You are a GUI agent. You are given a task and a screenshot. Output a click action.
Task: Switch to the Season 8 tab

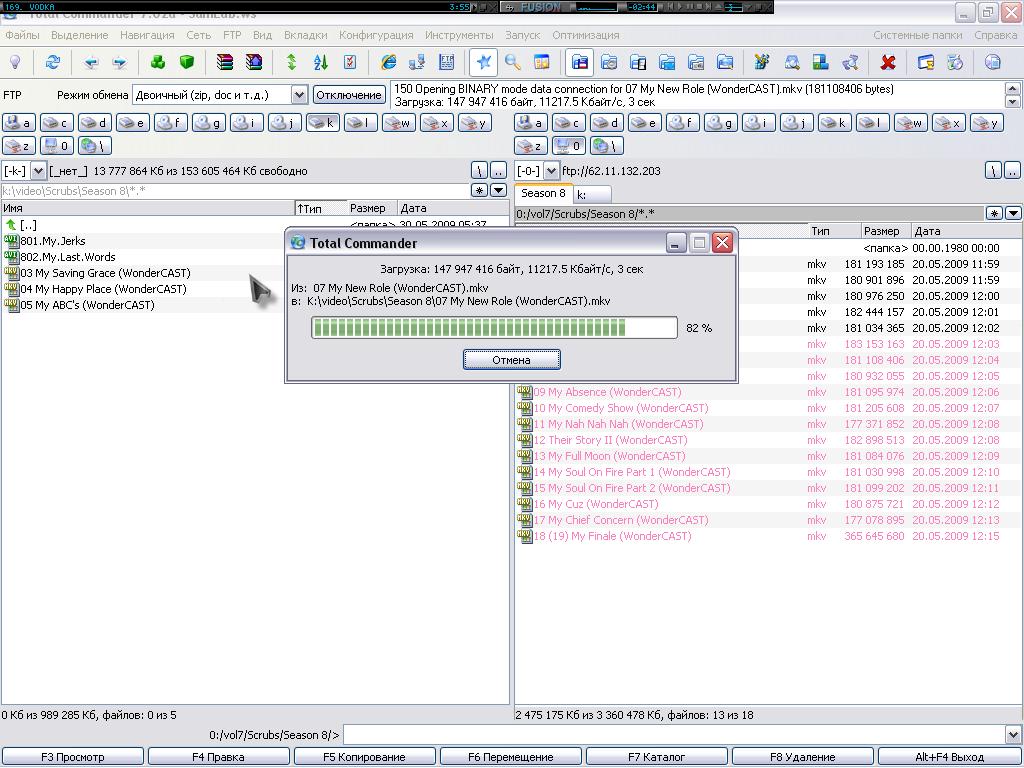[x=543, y=193]
